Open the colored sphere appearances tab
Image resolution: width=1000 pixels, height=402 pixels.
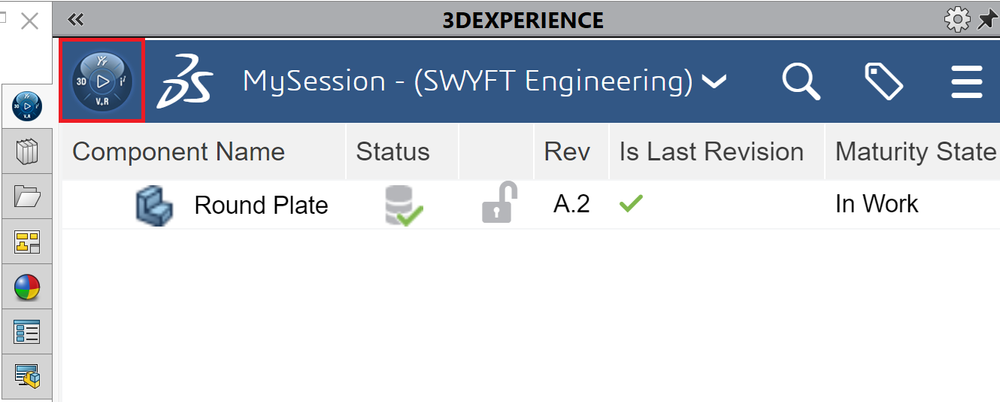tap(27, 288)
